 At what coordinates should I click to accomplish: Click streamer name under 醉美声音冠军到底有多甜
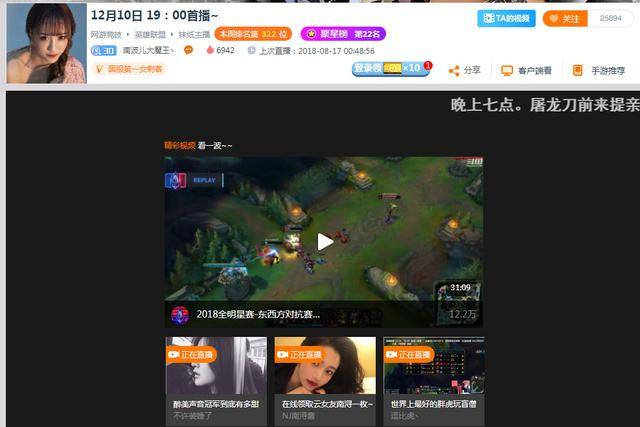click(x=192, y=416)
